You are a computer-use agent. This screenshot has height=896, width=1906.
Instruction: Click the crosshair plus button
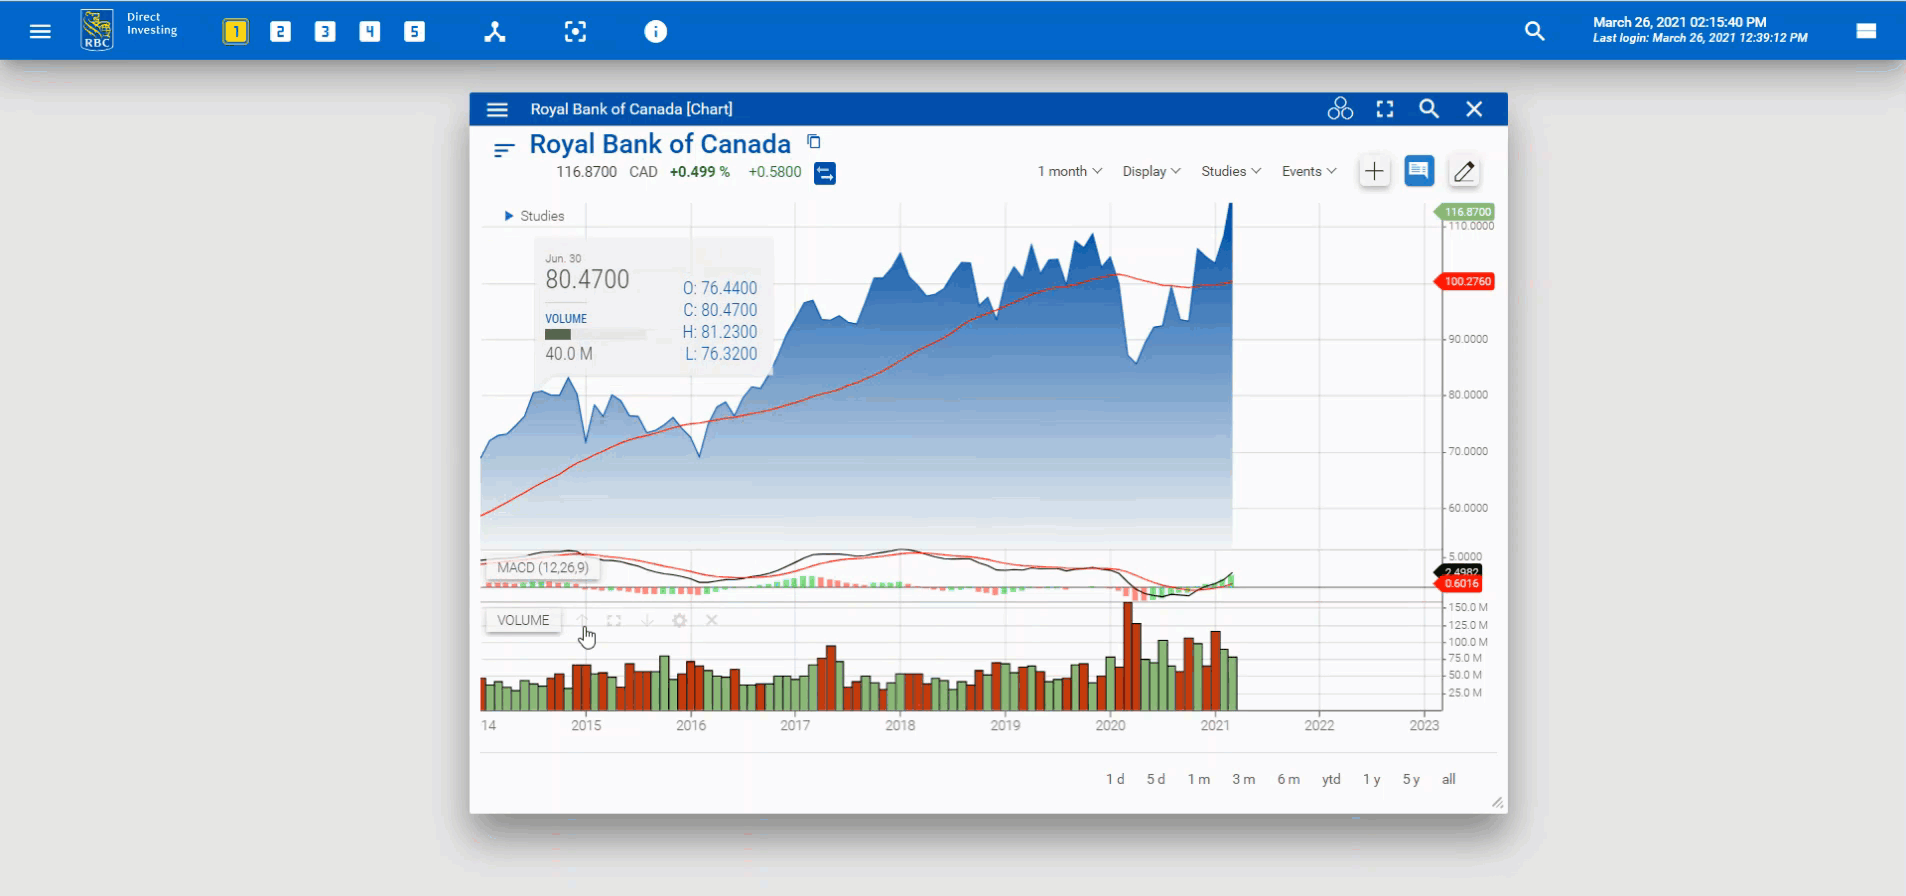click(1374, 172)
